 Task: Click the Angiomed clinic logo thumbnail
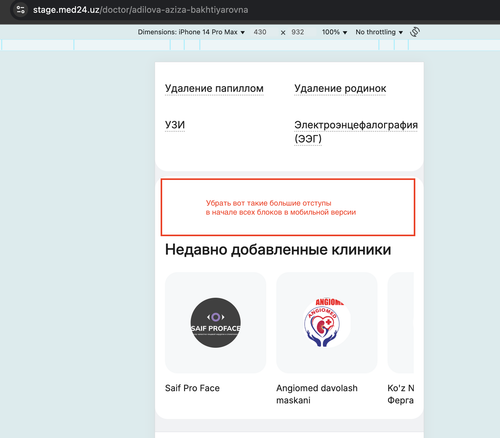coord(327,322)
